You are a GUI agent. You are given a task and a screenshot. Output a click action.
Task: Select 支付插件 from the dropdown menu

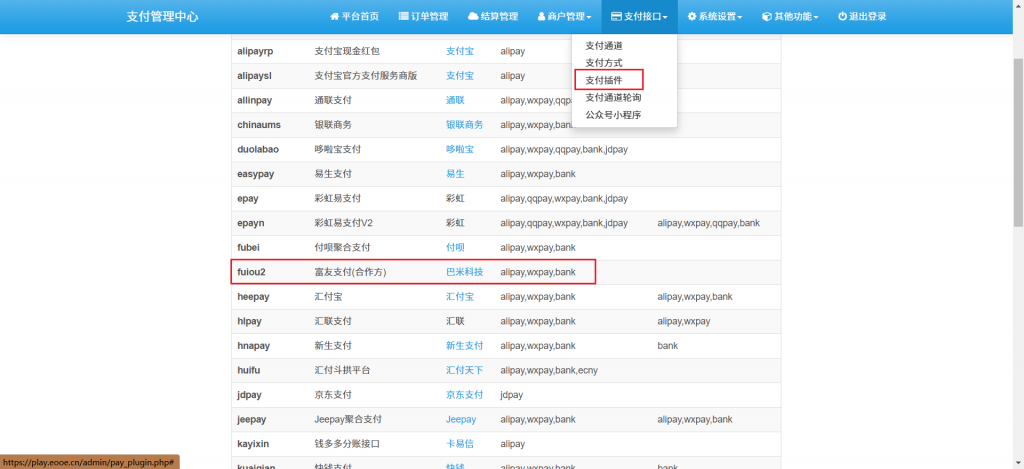604,80
